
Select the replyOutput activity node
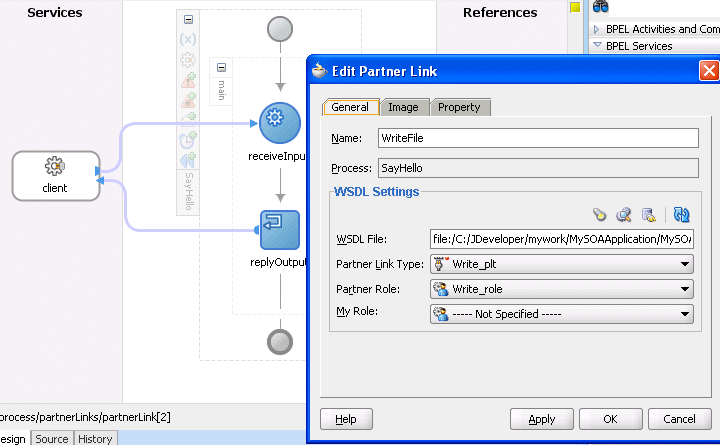(x=280, y=230)
